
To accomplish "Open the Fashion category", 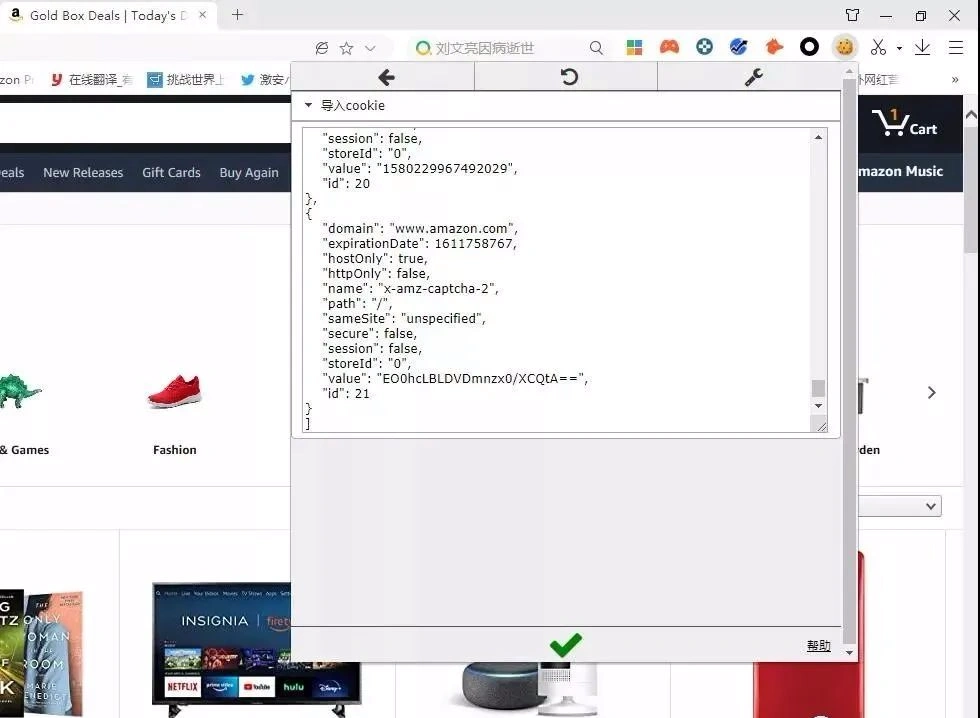I will (174, 450).
